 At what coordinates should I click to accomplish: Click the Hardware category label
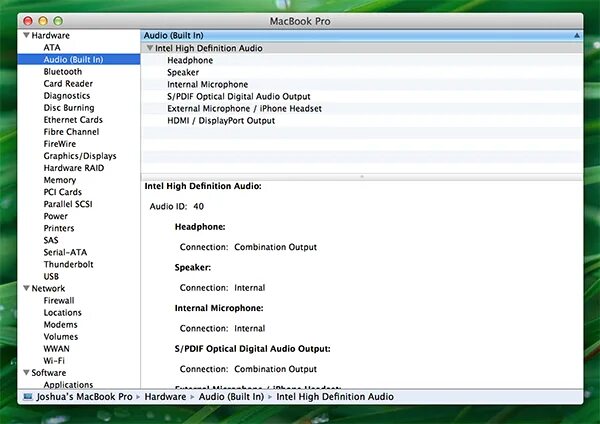(x=51, y=35)
